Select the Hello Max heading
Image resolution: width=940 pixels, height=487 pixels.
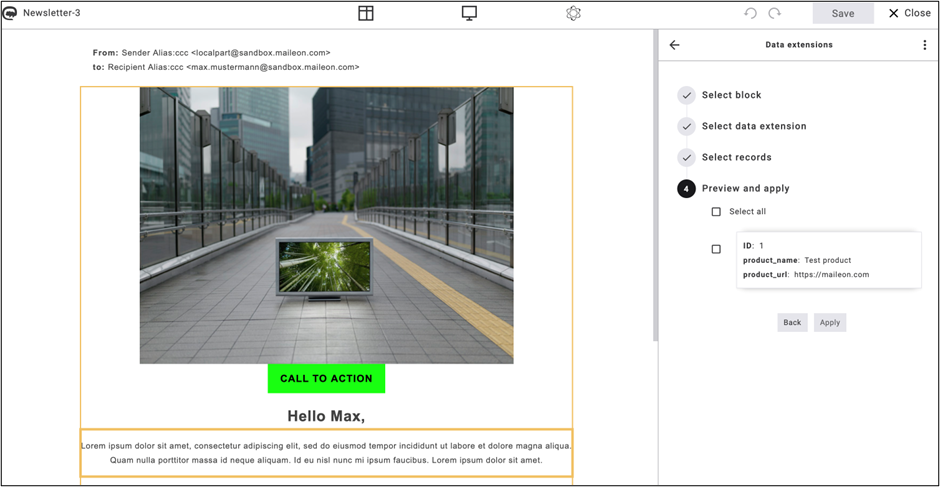point(326,416)
